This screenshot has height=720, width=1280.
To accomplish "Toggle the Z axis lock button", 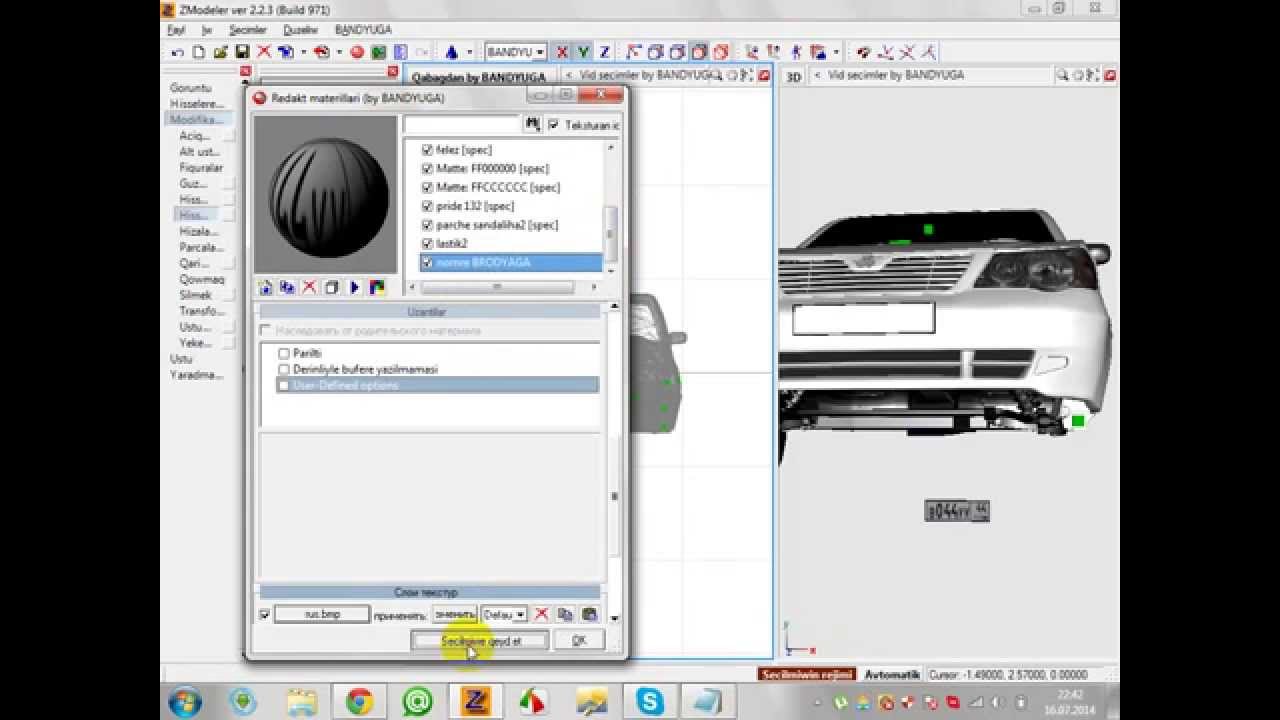I will [x=604, y=52].
